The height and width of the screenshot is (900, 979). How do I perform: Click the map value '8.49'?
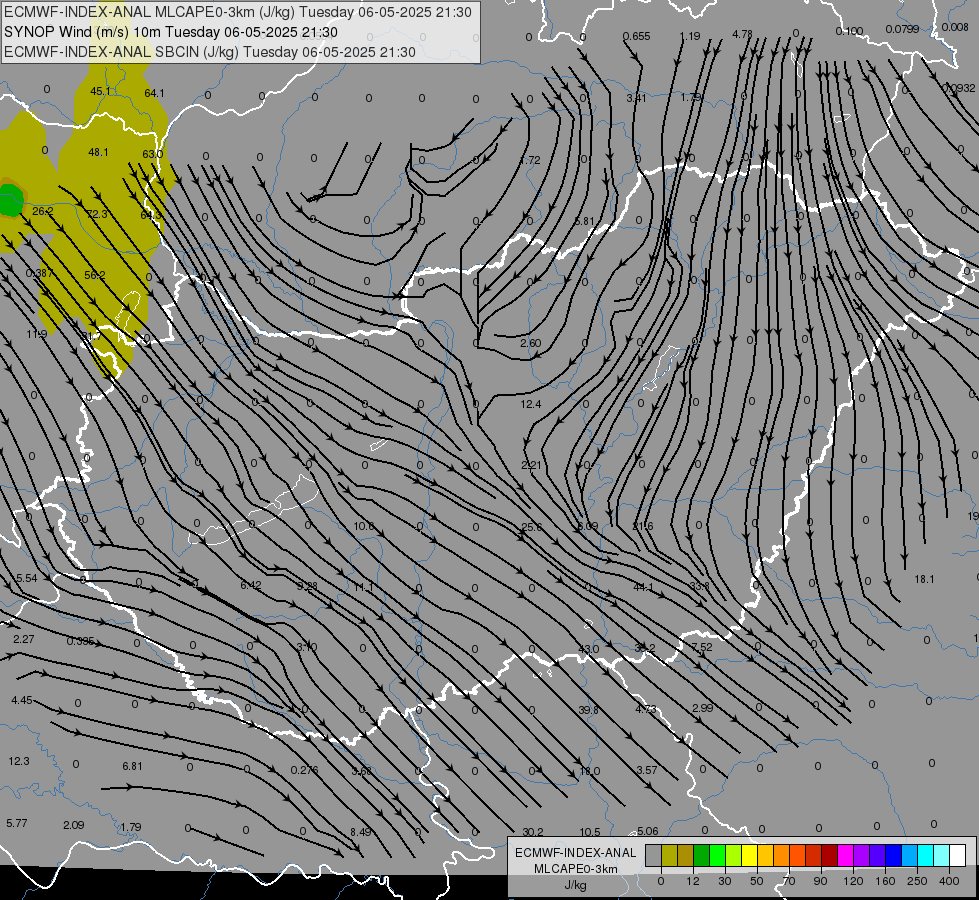tap(361, 832)
